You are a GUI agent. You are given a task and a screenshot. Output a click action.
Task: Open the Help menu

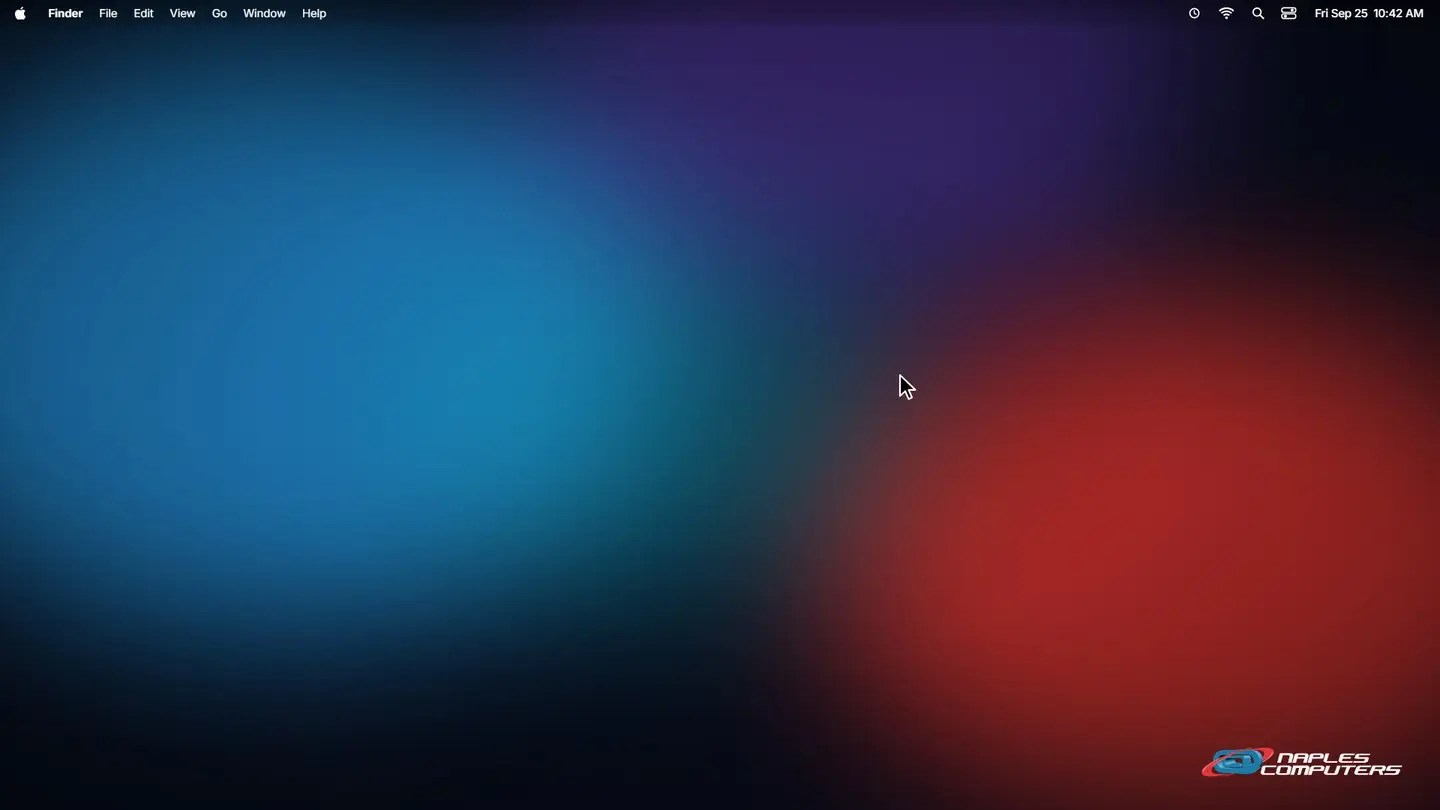(314, 13)
